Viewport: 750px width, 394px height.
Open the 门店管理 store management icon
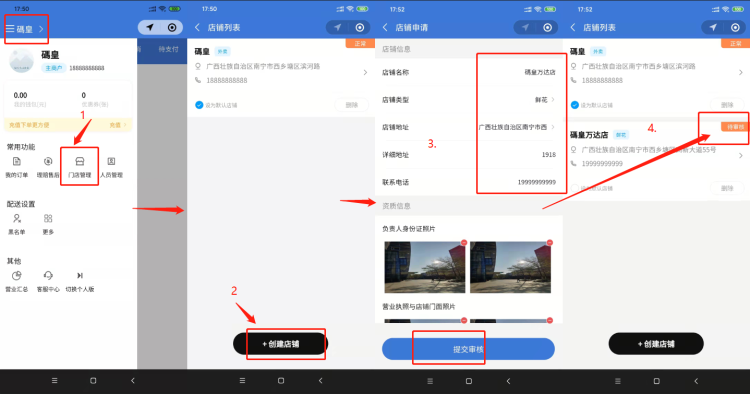click(x=79, y=166)
